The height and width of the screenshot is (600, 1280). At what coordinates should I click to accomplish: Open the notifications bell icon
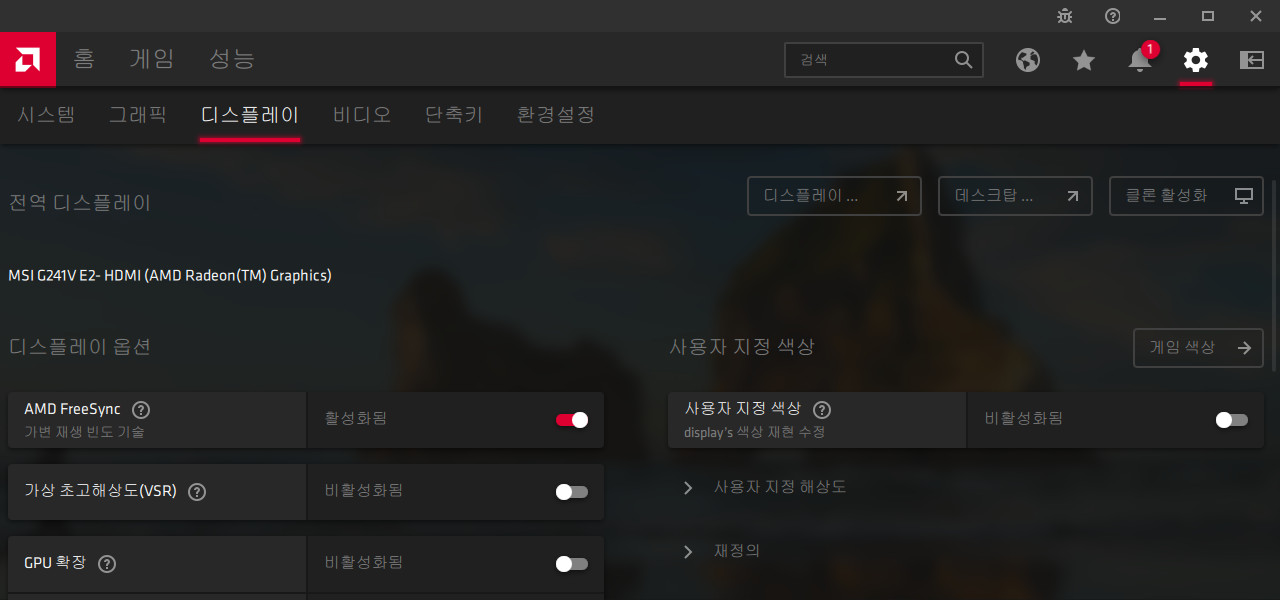pyautogui.click(x=1140, y=60)
